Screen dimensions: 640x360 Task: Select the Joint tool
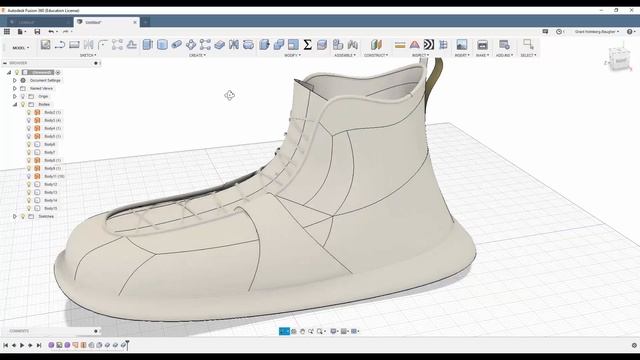[x=353, y=44]
